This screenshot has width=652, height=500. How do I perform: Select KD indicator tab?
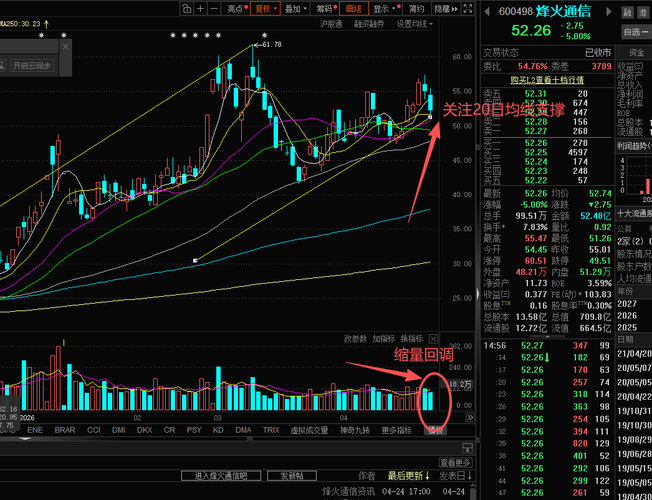pos(218,430)
